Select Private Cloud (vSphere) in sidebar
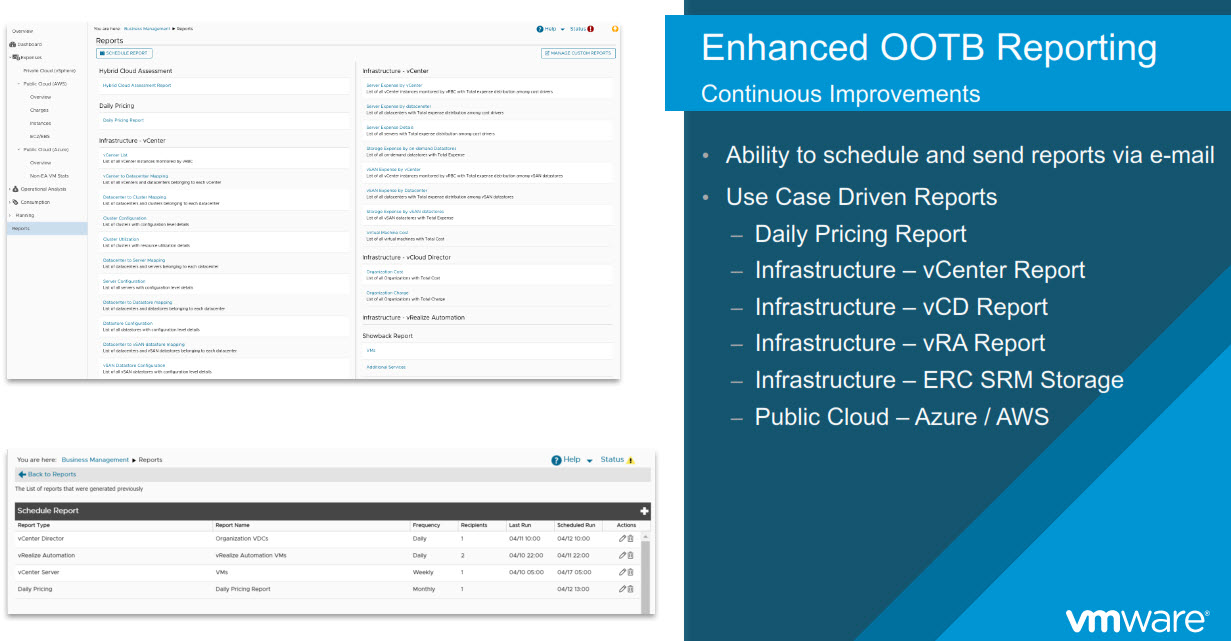The width and height of the screenshot is (1231, 641). [x=50, y=71]
